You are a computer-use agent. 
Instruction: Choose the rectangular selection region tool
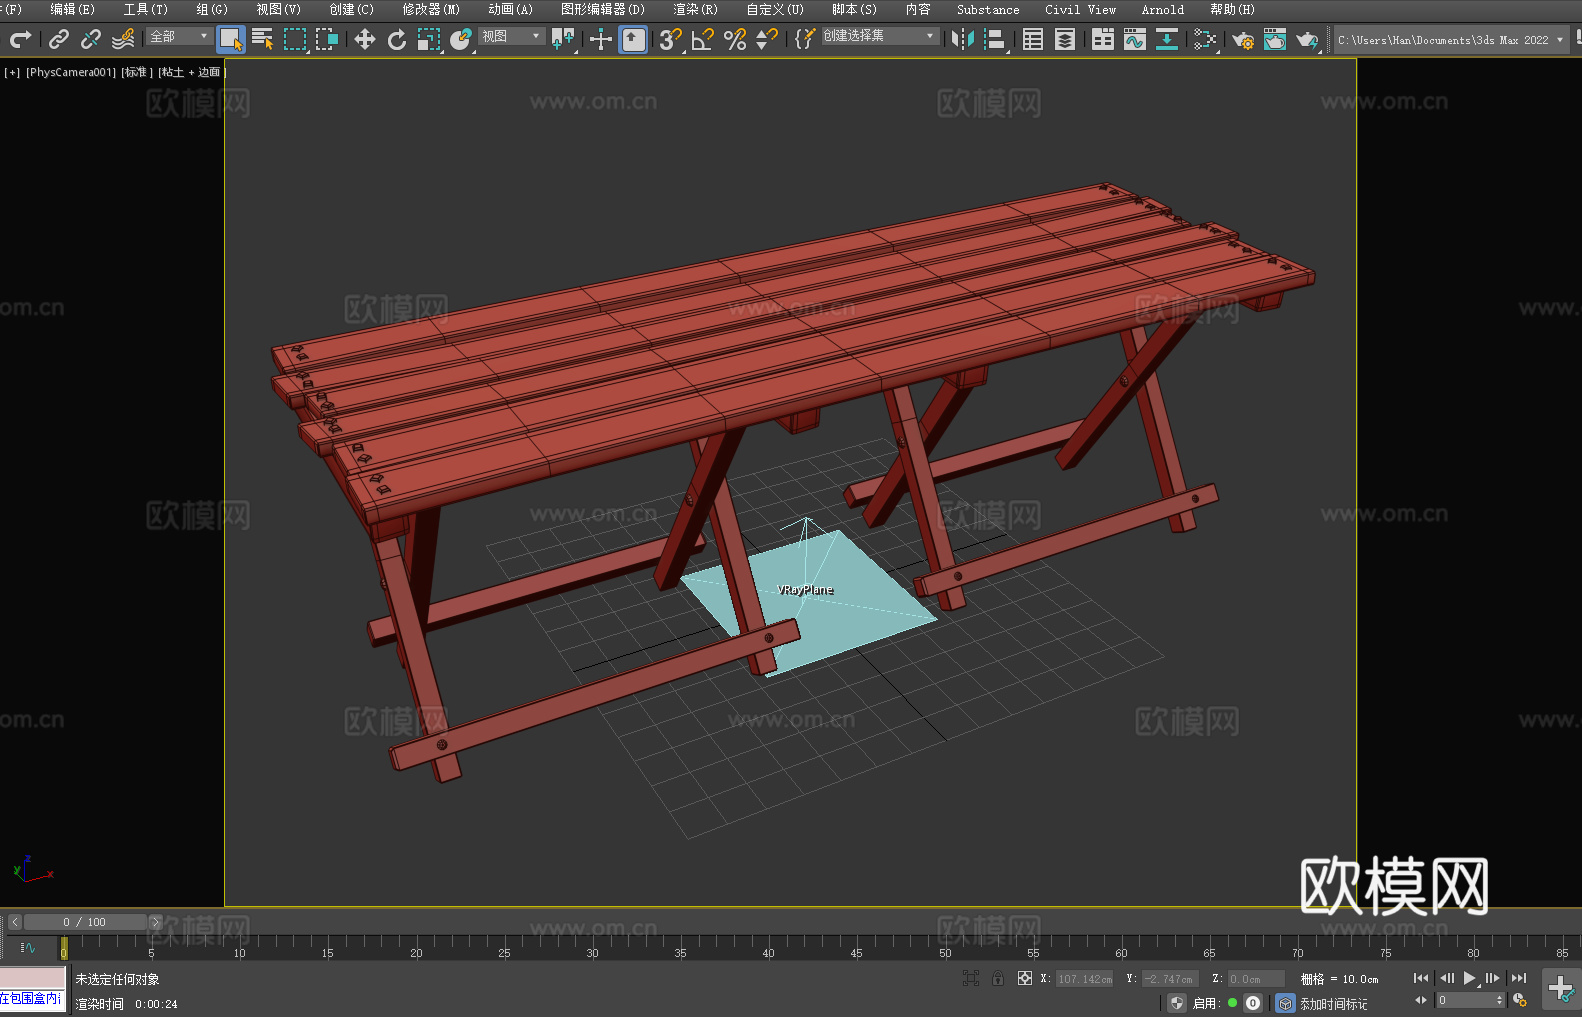295,39
